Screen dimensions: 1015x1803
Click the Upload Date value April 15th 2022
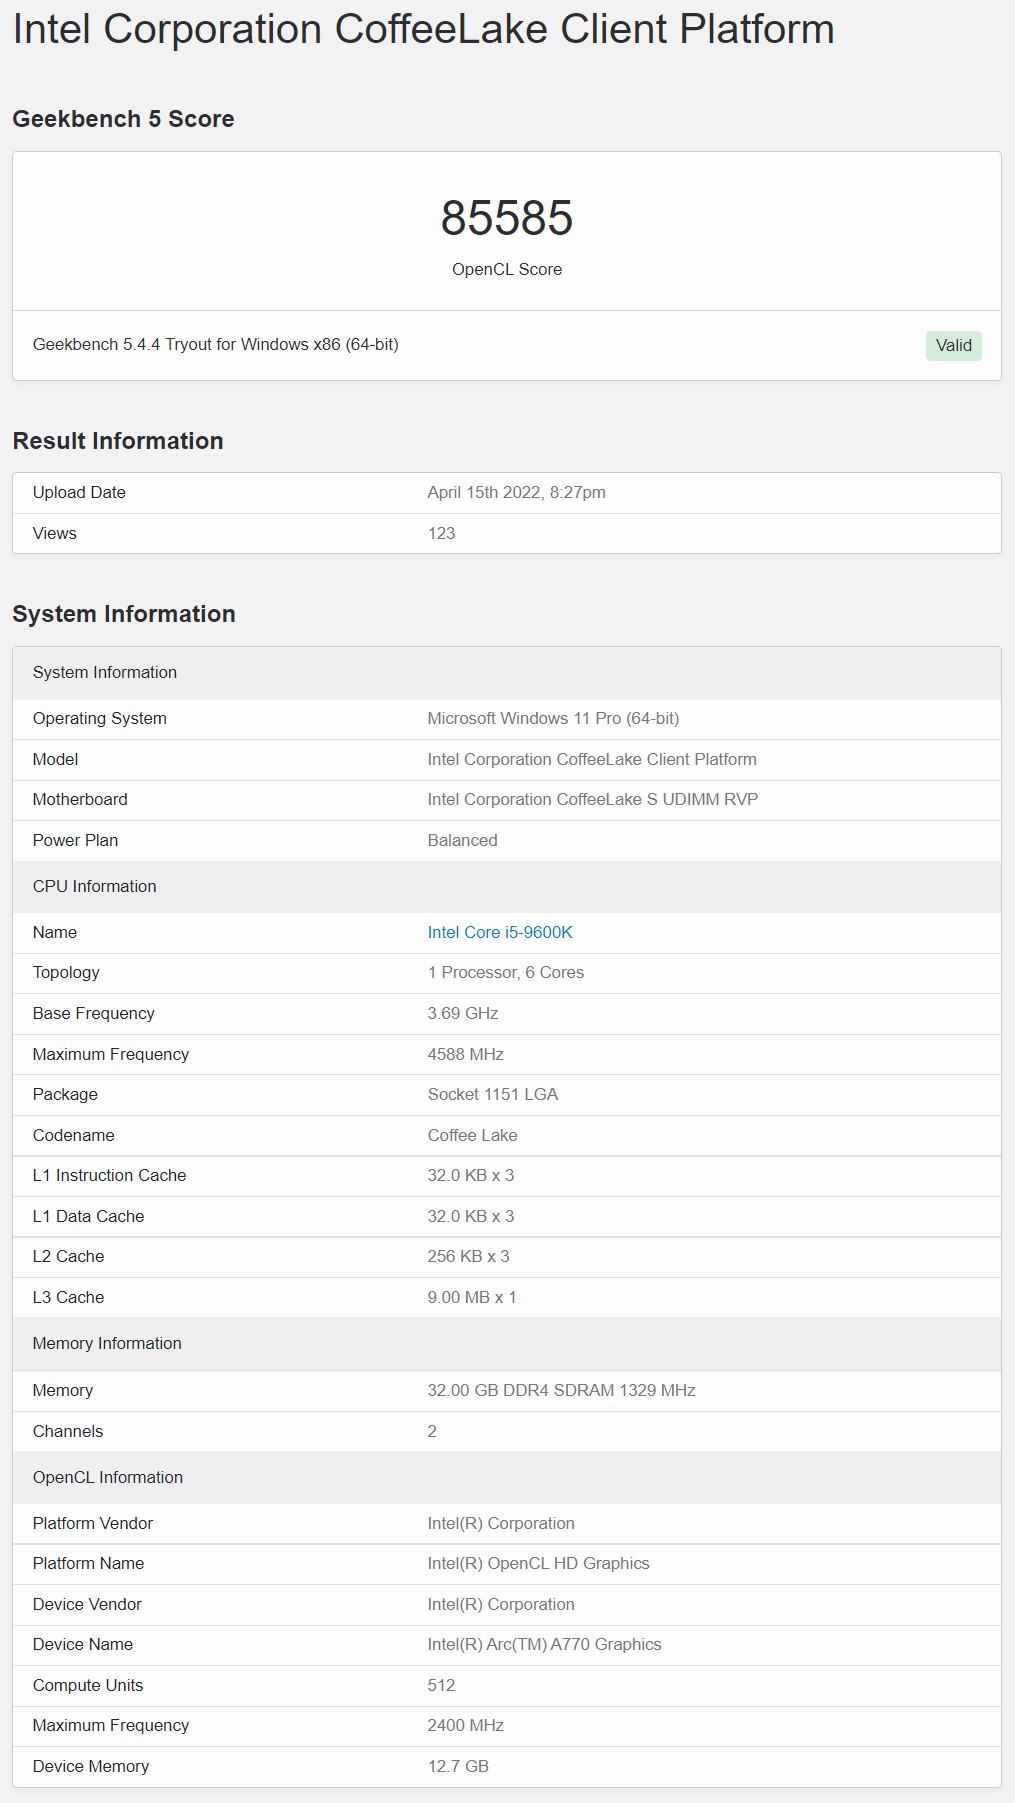516,492
